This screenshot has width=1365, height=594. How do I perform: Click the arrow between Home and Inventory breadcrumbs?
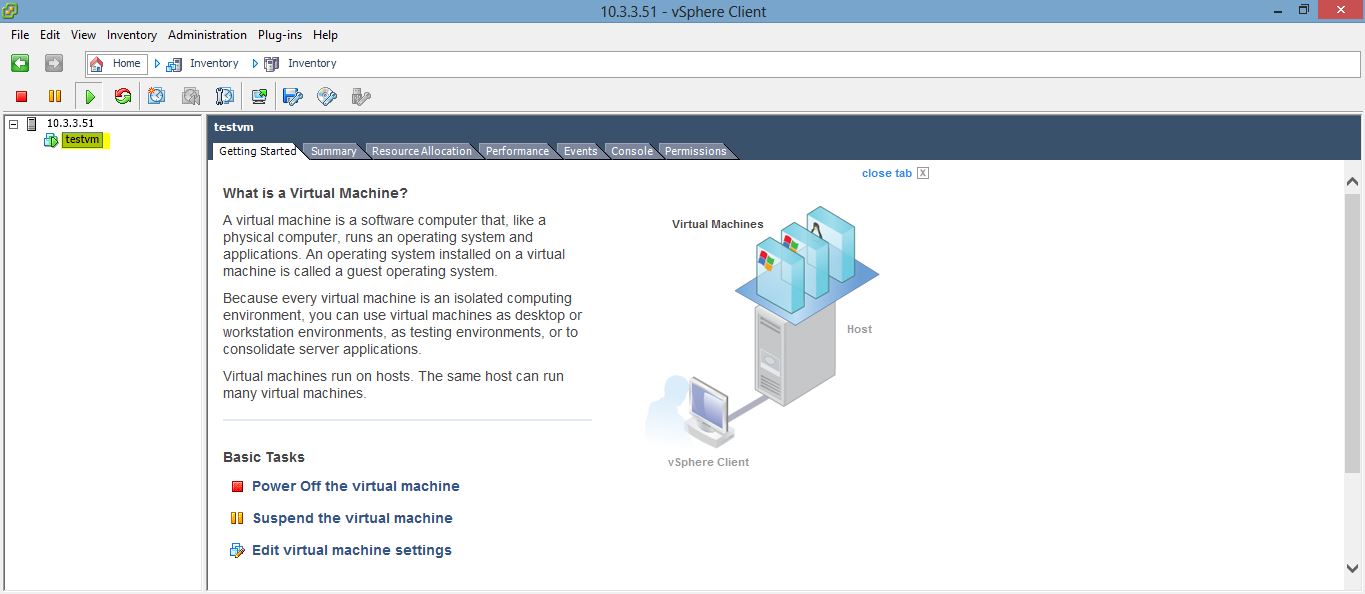coord(158,63)
